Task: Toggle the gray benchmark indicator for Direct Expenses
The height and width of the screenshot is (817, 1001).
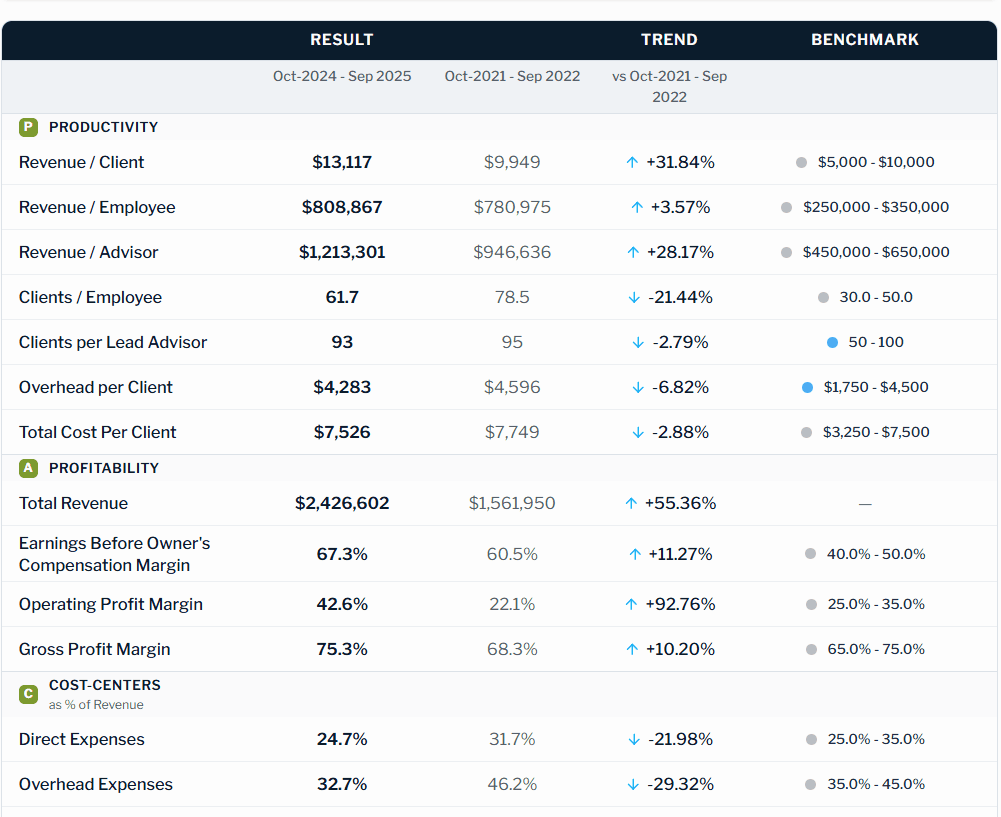Action: (x=810, y=739)
